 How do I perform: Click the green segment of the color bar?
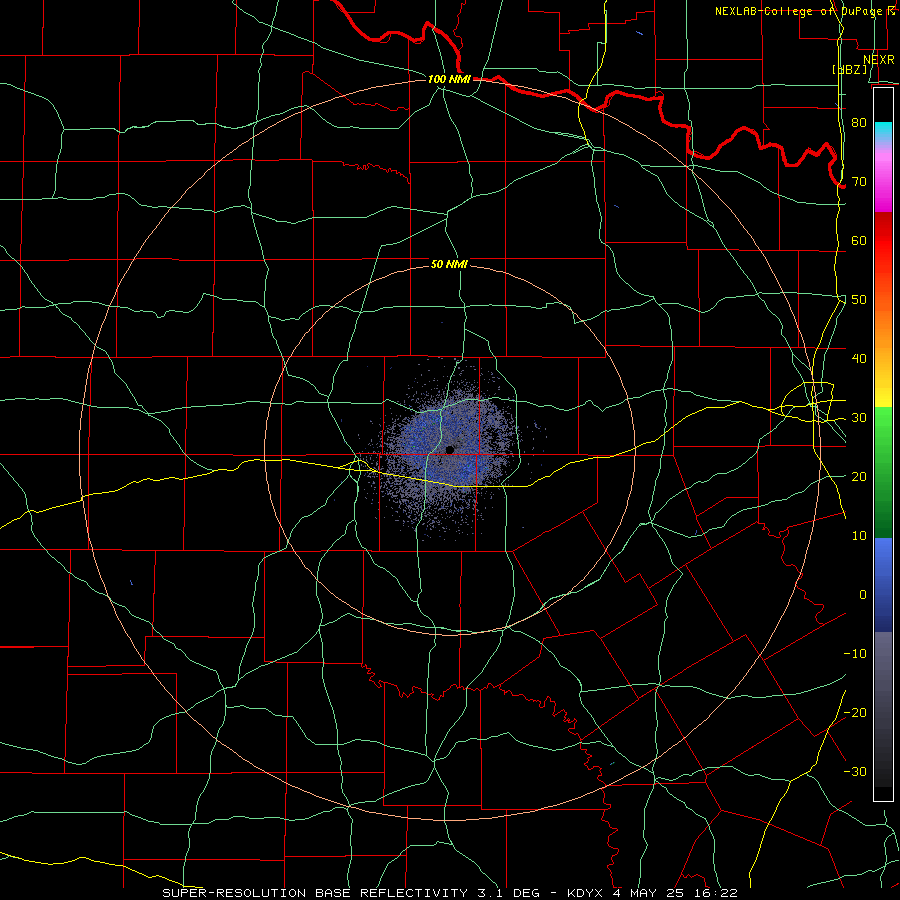pyautogui.click(x=883, y=472)
